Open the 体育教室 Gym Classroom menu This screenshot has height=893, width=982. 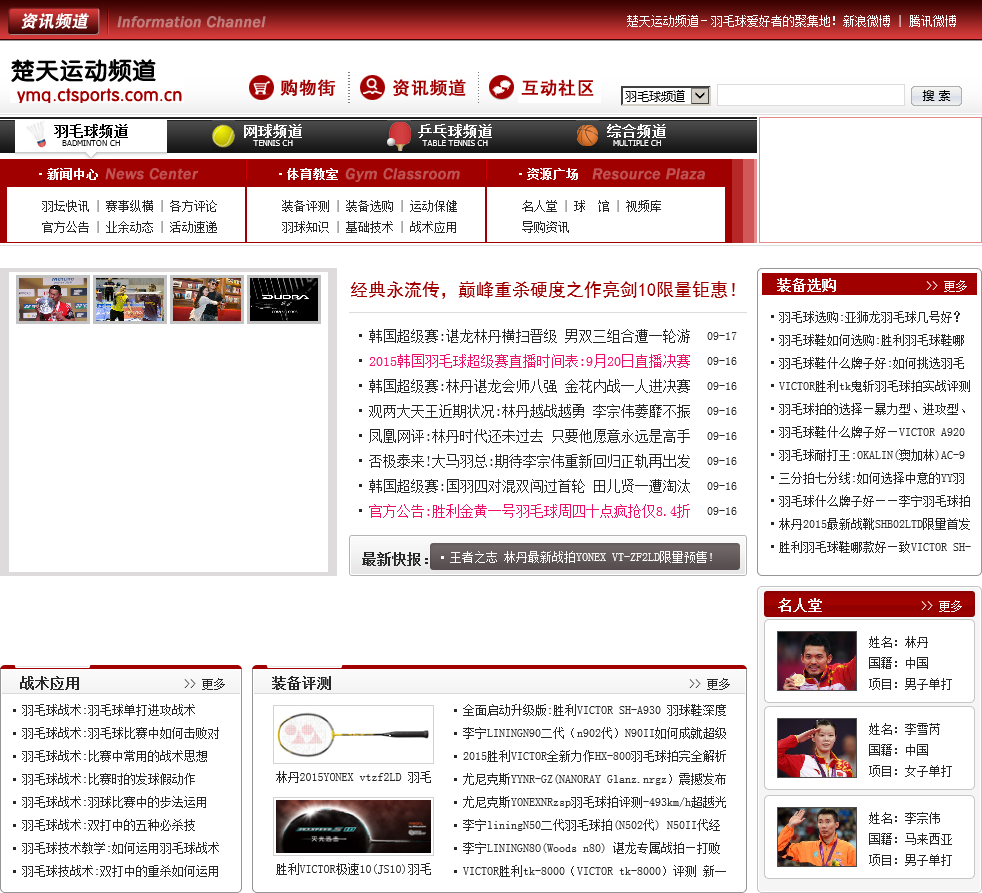[x=370, y=174]
